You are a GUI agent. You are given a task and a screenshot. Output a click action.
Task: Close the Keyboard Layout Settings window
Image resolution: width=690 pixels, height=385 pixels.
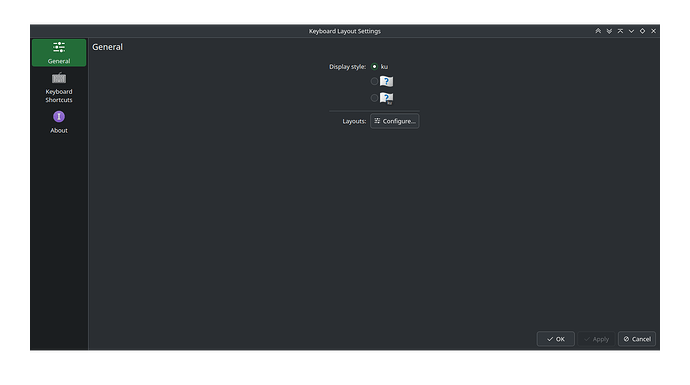click(653, 31)
